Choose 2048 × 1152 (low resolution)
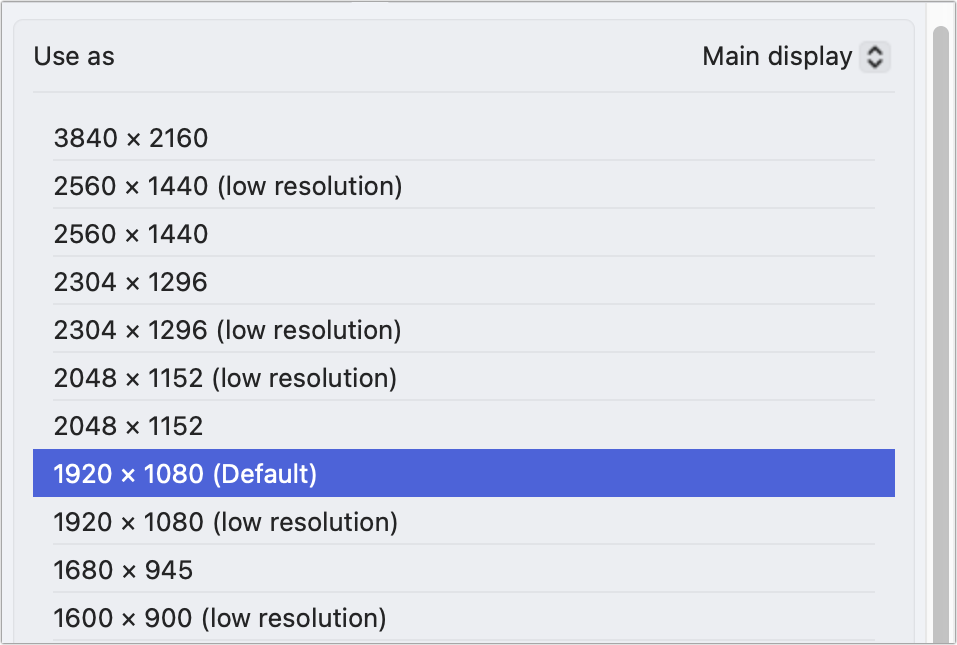This screenshot has height=645, width=957. click(225, 378)
